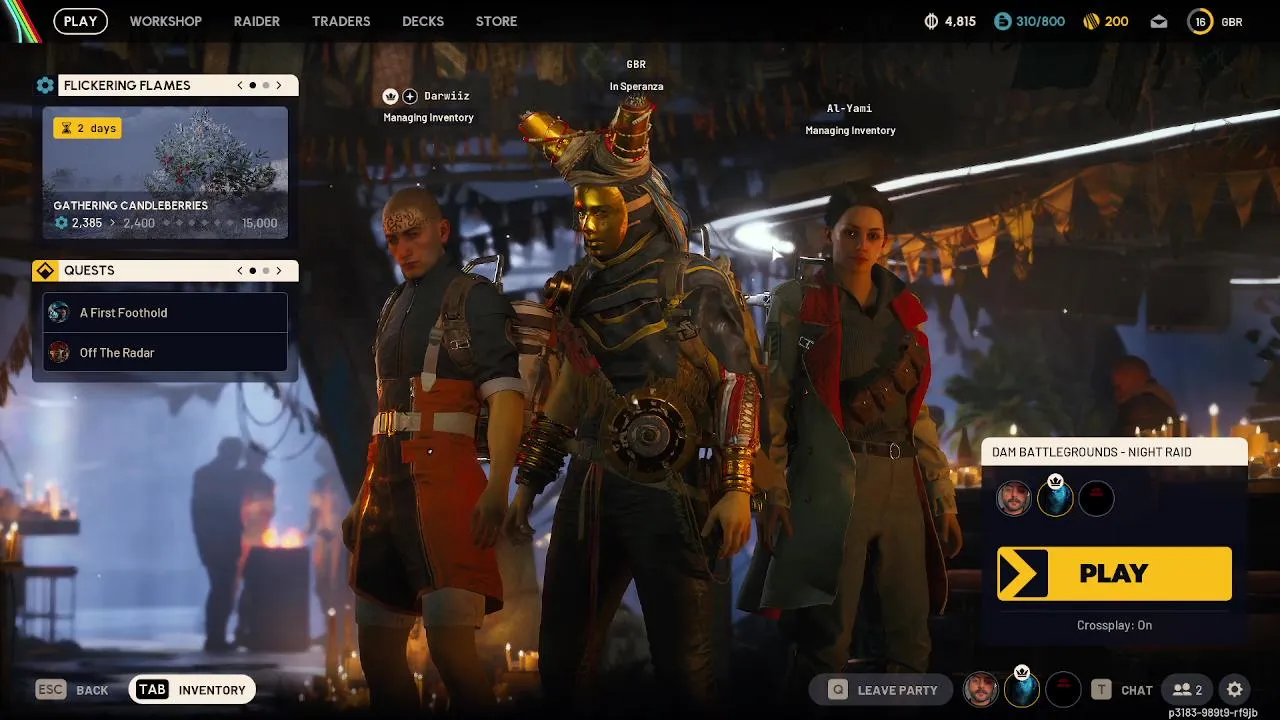Screen dimensions: 1280x720
Task: Click the crowned blue avatar in bottom bar
Action: tap(1022, 689)
